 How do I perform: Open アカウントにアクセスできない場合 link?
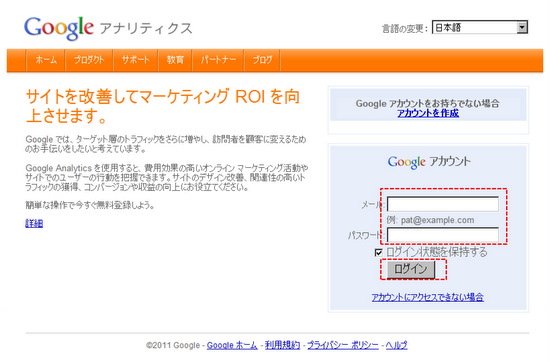(428, 297)
